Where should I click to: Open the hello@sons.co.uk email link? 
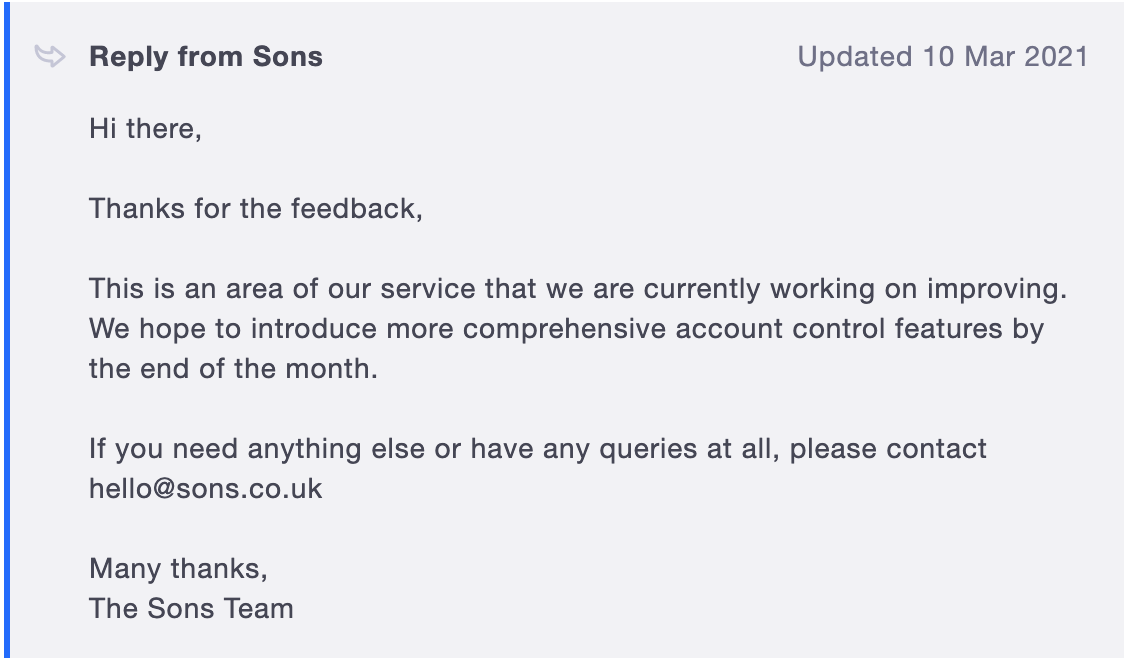click(206, 489)
